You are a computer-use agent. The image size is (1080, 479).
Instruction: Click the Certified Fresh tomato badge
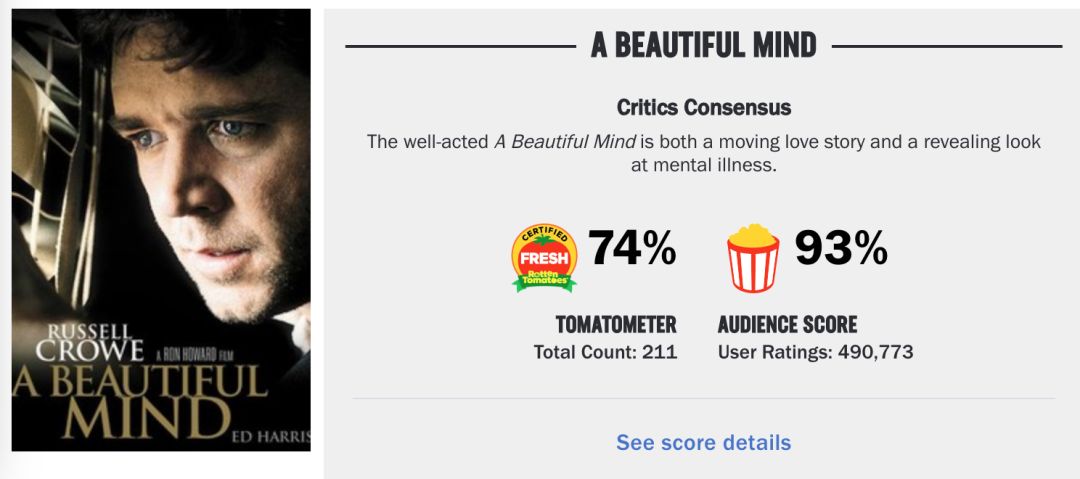tap(544, 258)
